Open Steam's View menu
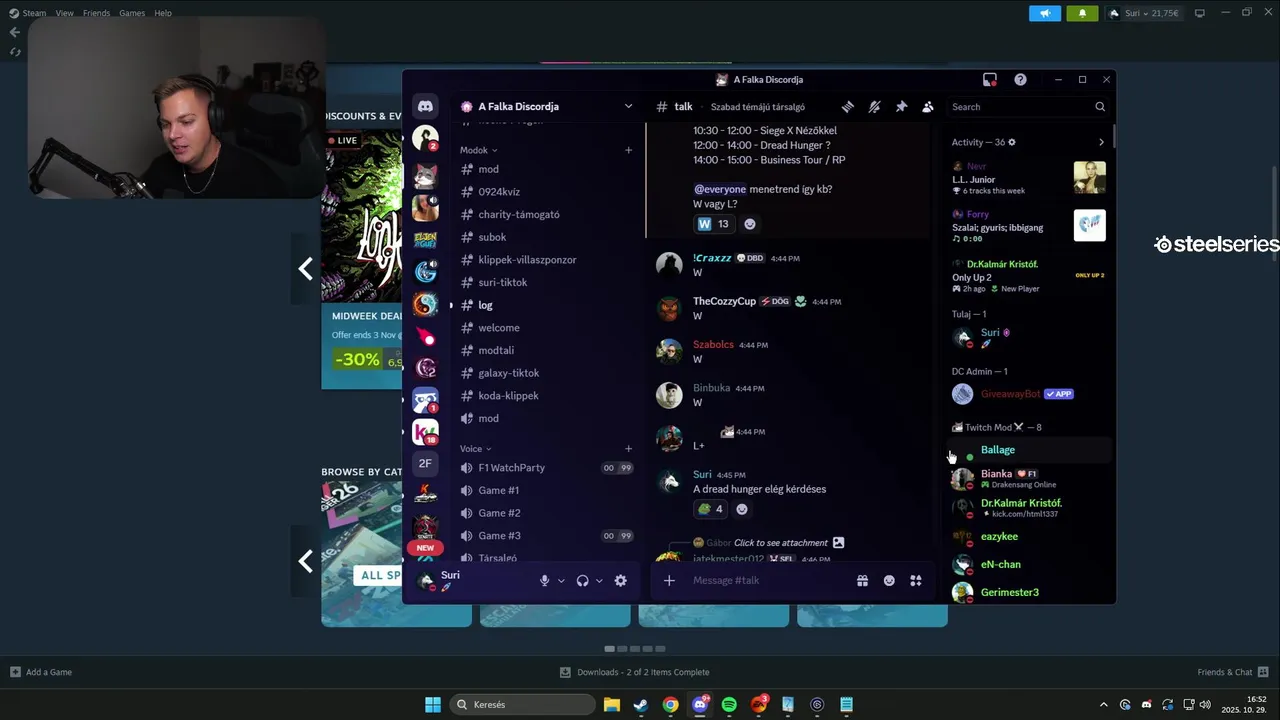Image resolution: width=1280 pixels, height=720 pixels. tap(65, 13)
